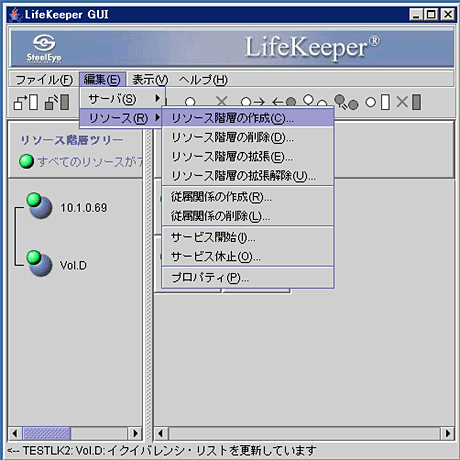
Task: Click left arrow of tree pane scrollbar
Action: pyautogui.click(x=15, y=433)
